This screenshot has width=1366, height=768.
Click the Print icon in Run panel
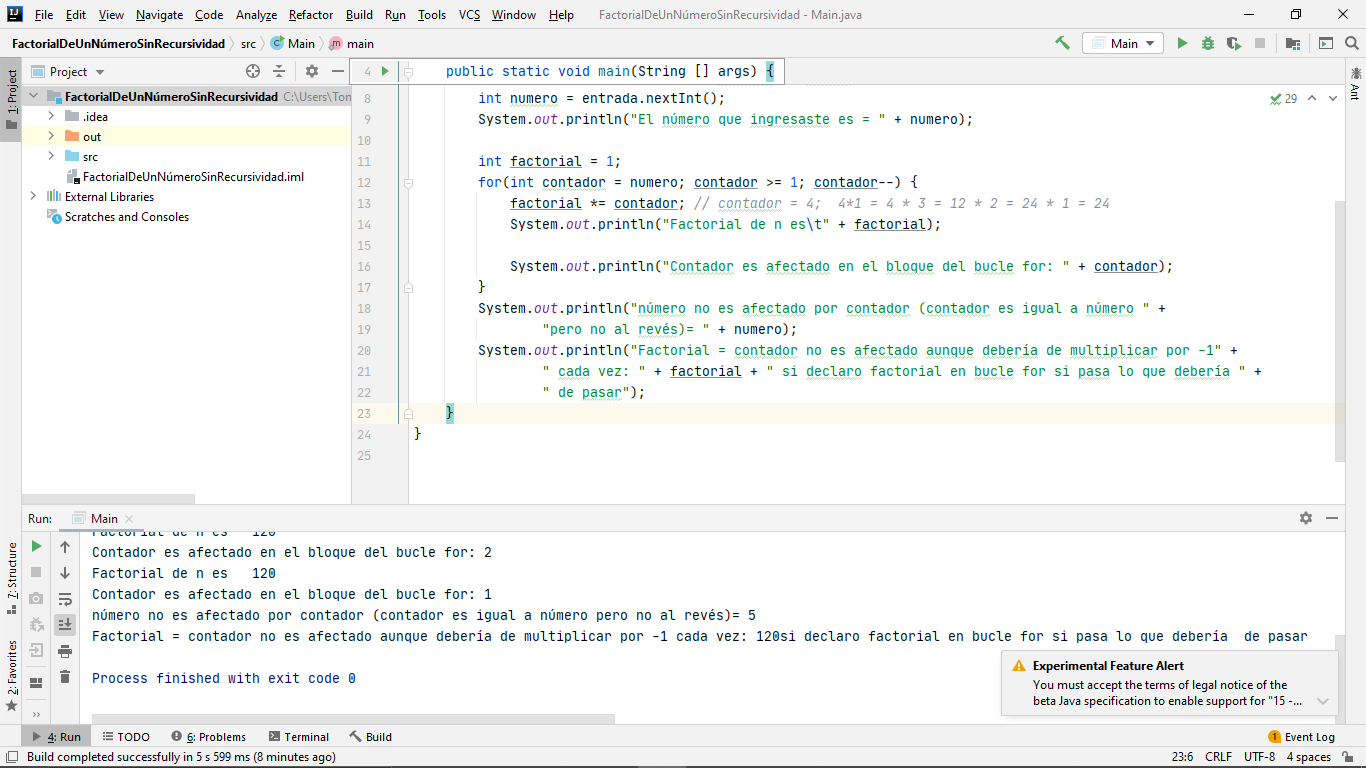pyautogui.click(x=65, y=650)
